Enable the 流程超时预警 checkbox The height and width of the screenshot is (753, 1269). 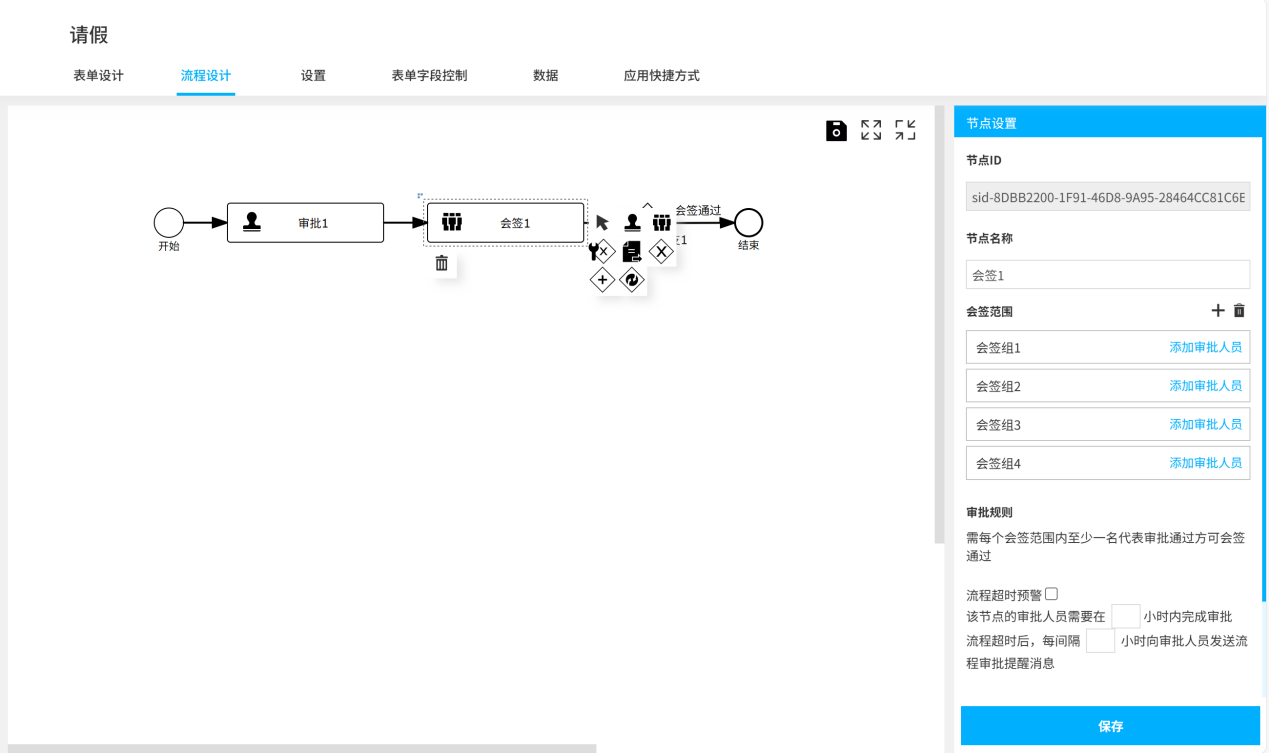pos(1051,594)
